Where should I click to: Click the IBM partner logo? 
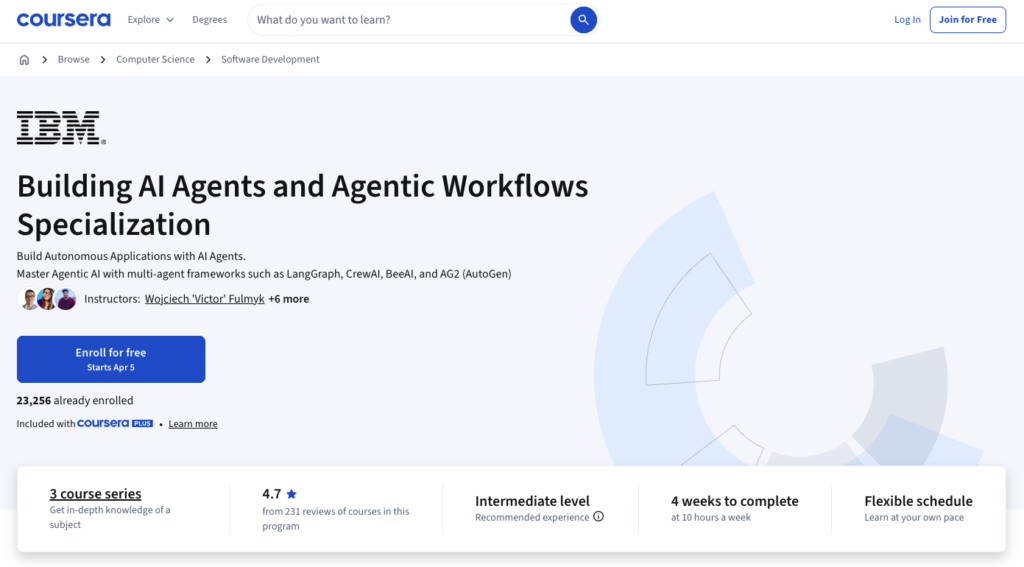[x=61, y=127]
